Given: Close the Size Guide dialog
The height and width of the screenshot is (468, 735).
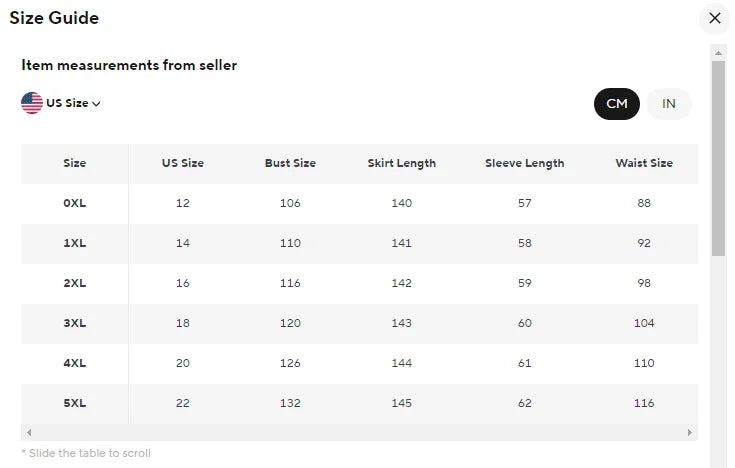Looking at the screenshot, I should tap(714, 18).
